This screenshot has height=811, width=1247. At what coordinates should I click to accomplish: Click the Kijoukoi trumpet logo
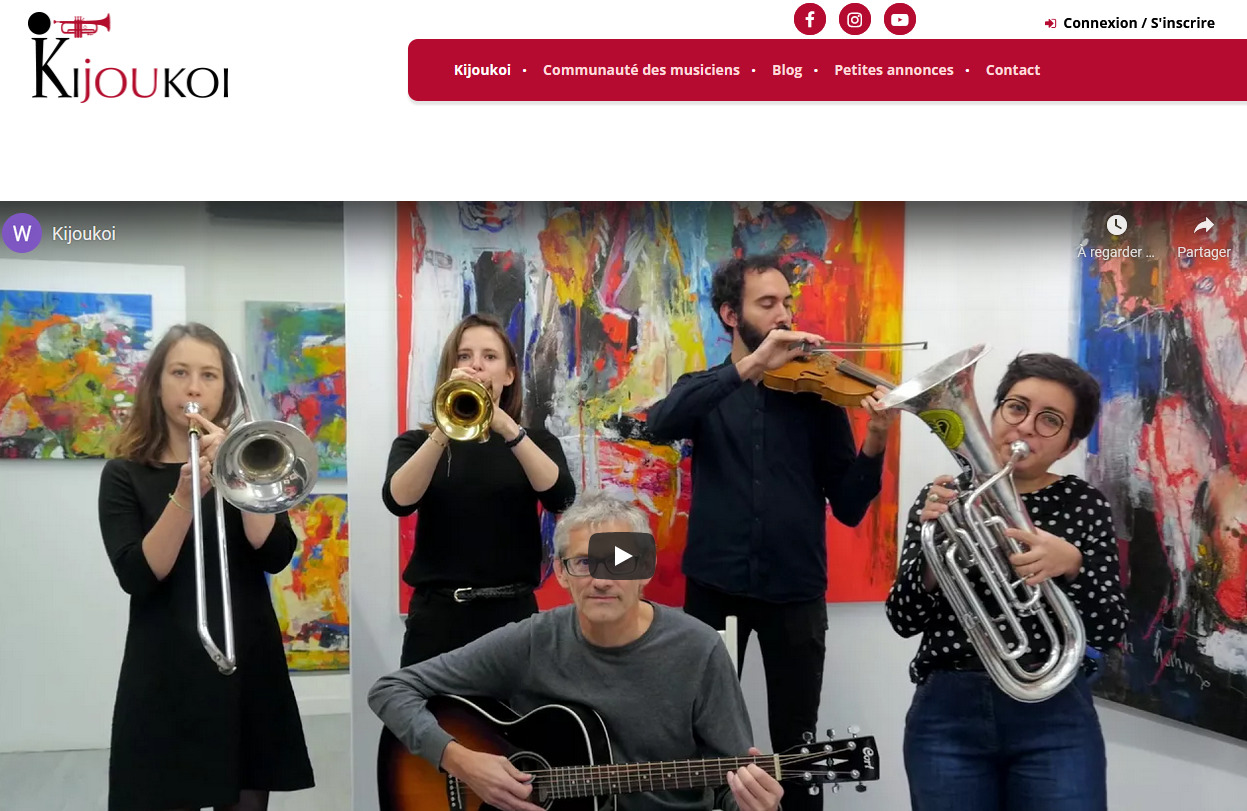(130, 57)
